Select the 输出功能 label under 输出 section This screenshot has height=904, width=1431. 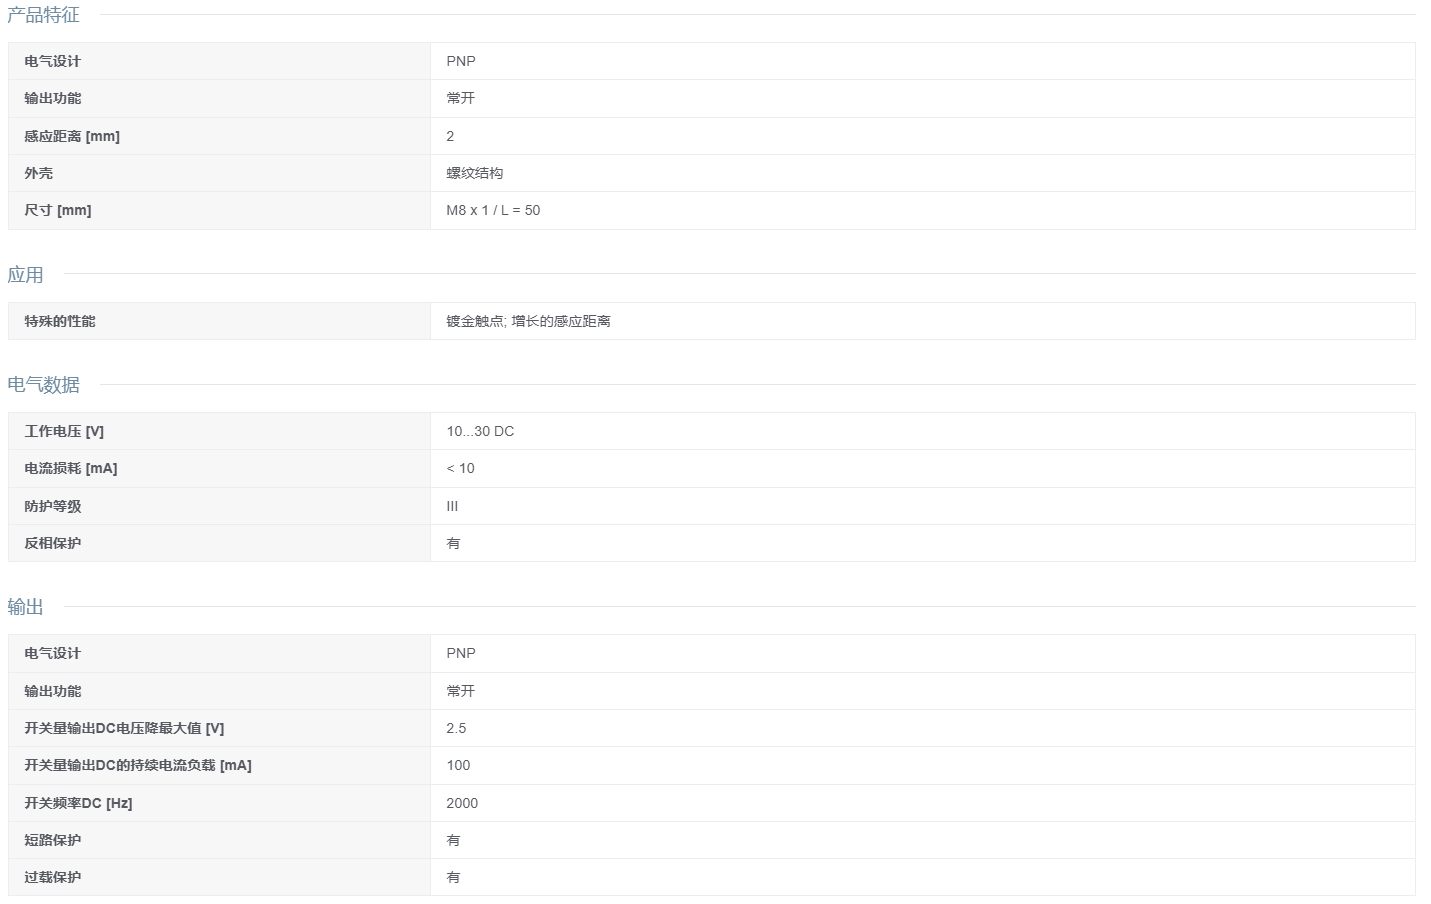52,691
